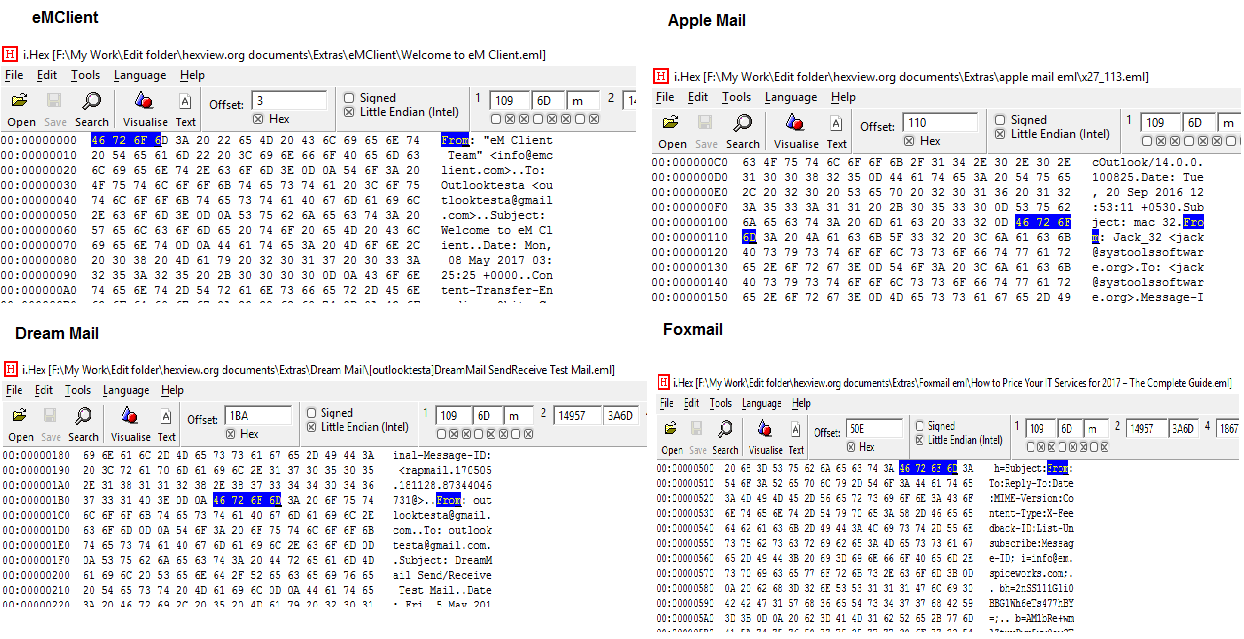Click the 'm' character field in eMClient window
This screenshot has height=639, width=1244.
582,101
